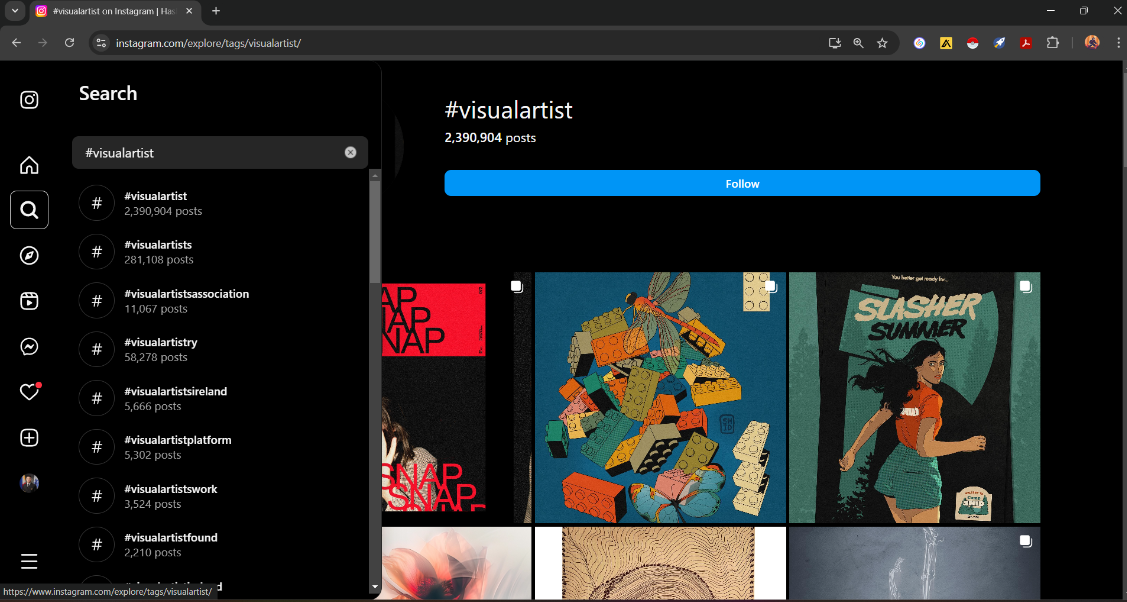Screen dimensions: 1127x602
Task: Open Chrome Extensions puzzle icon
Action: pyautogui.click(x=1052, y=43)
